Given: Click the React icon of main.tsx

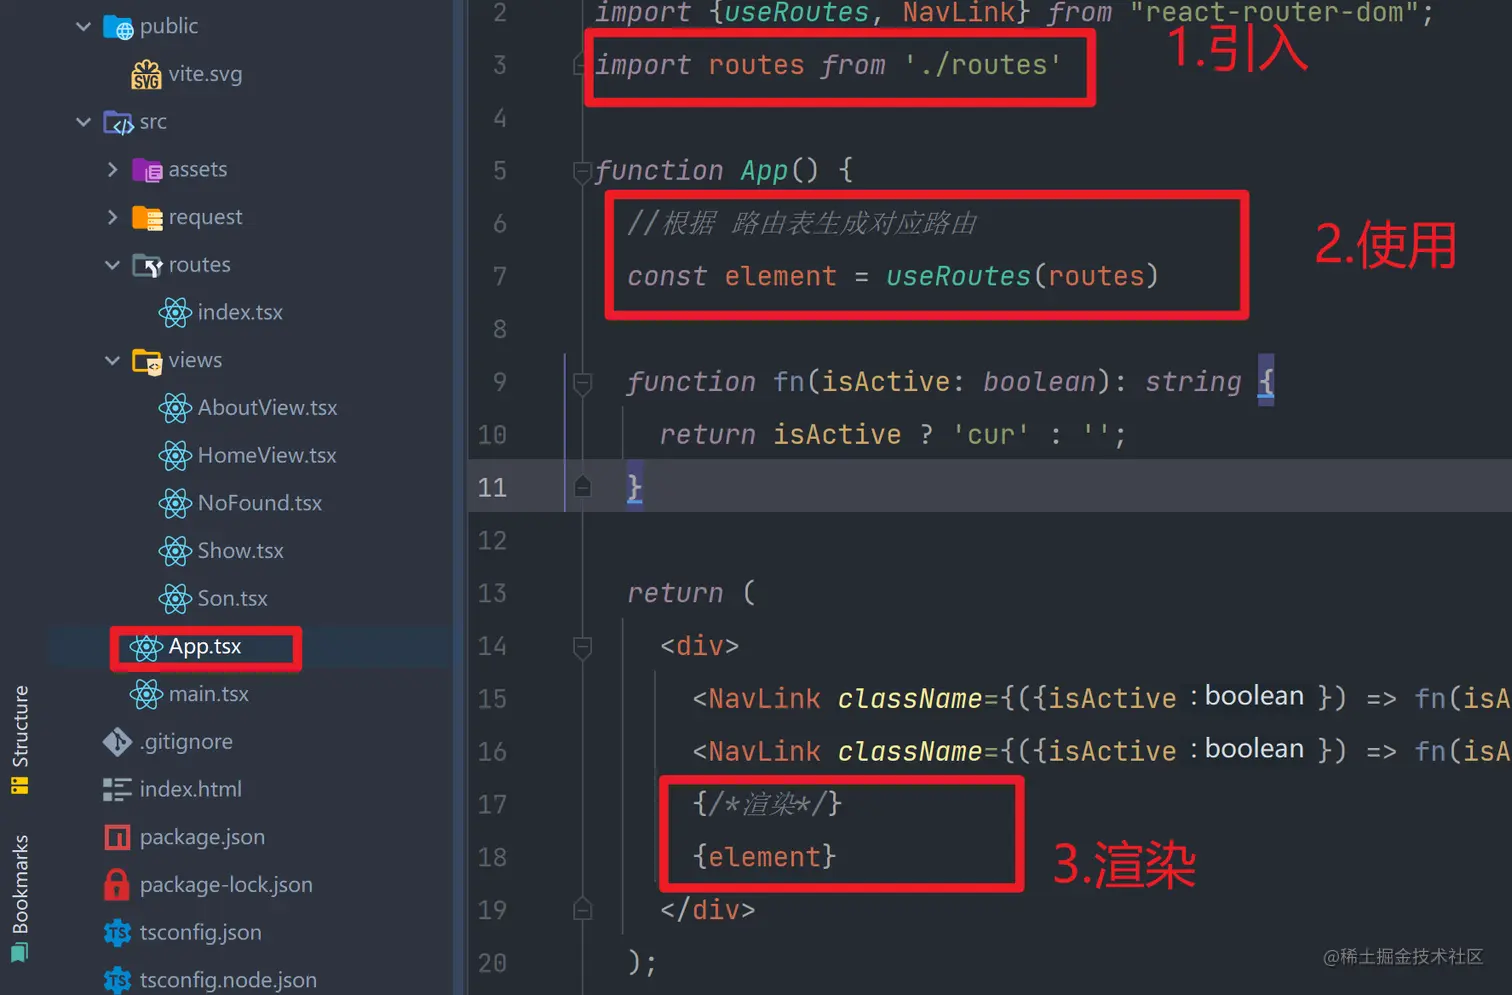Looking at the screenshot, I should click(146, 694).
